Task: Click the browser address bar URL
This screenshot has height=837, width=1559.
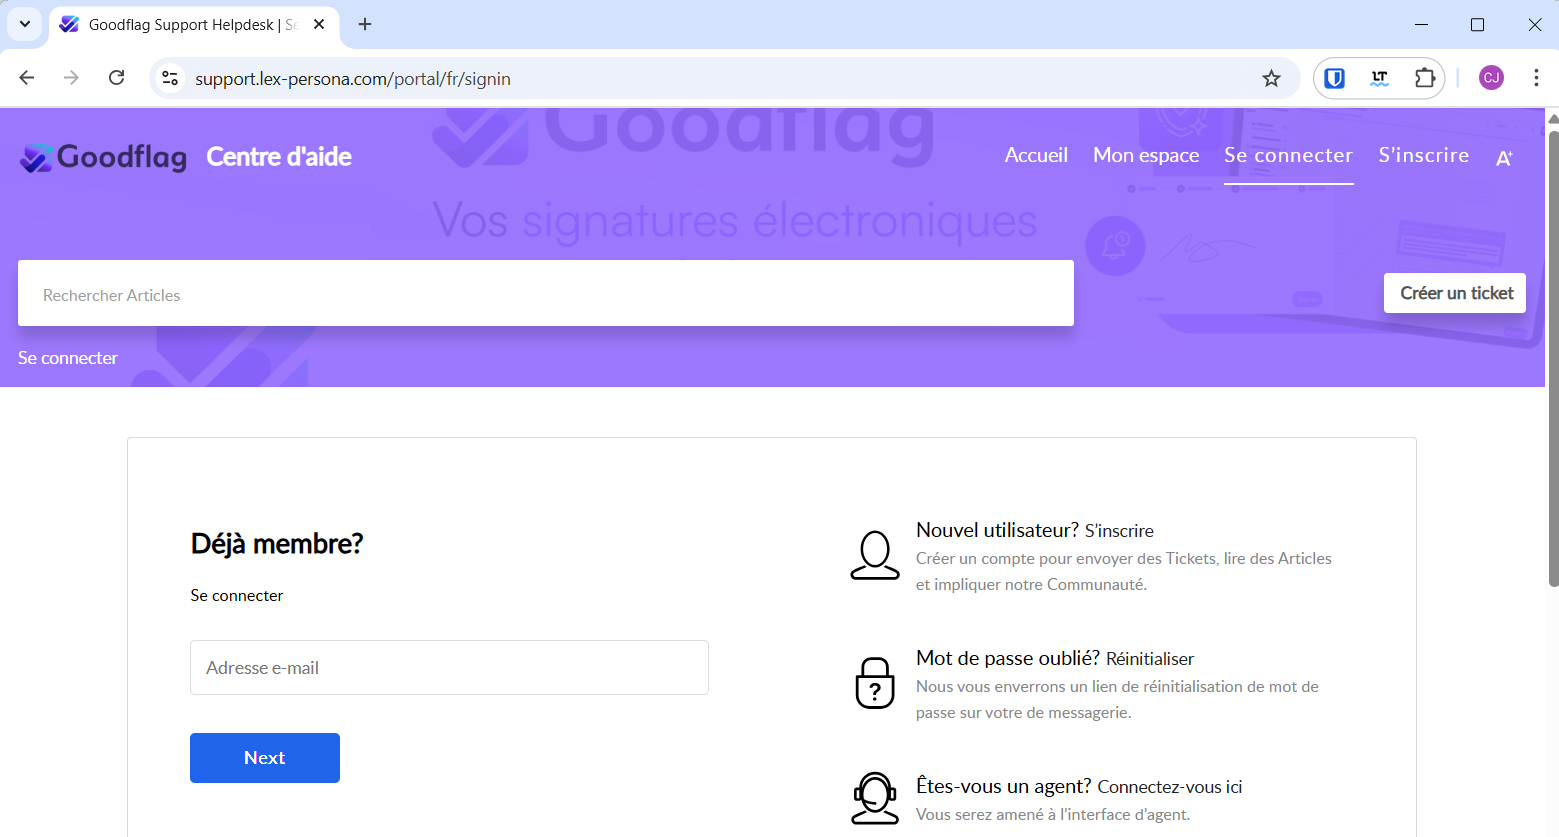Action: pos(353,79)
